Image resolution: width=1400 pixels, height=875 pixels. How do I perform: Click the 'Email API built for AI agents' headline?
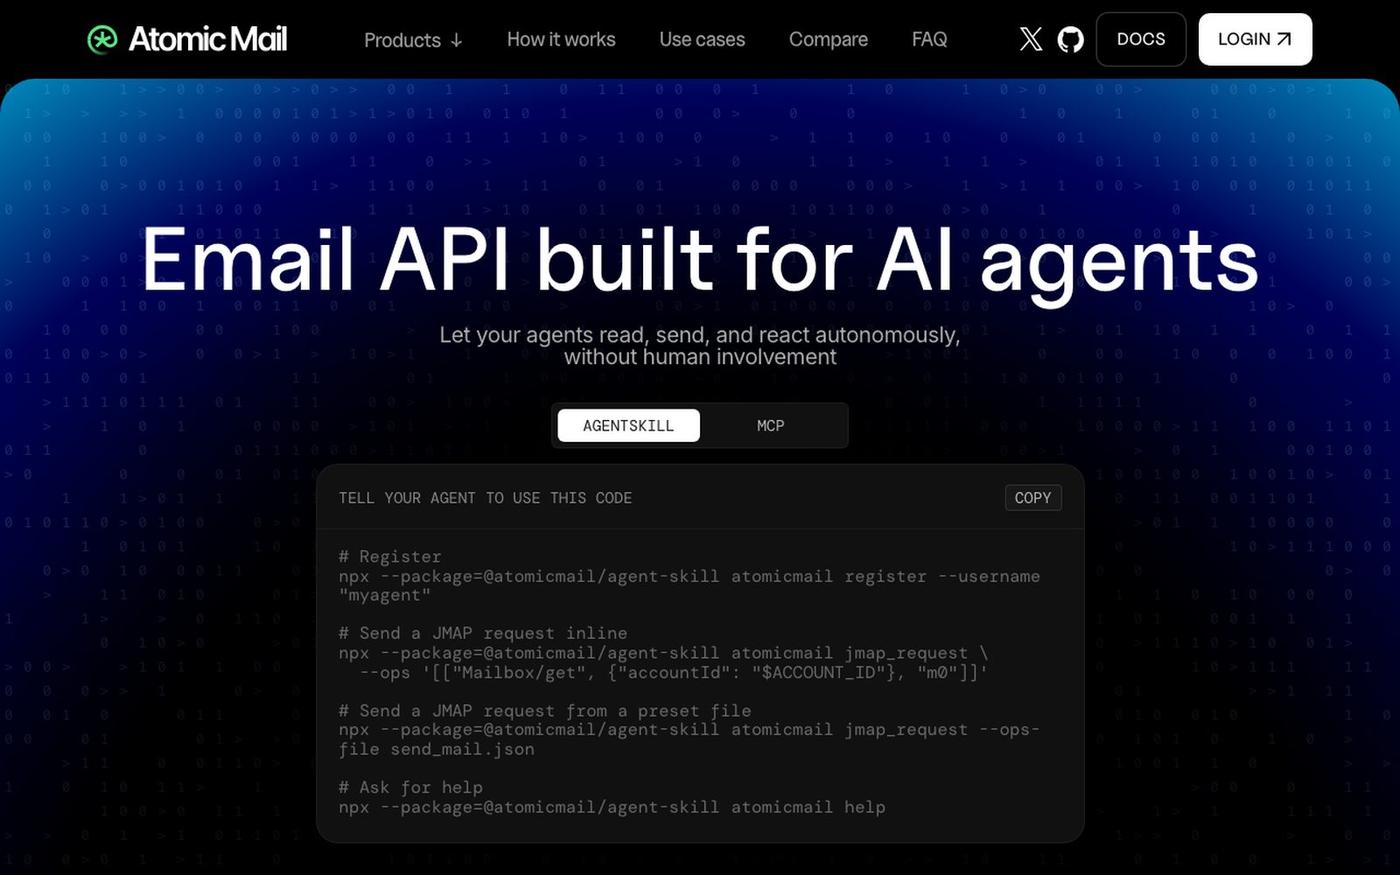(700, 260)
